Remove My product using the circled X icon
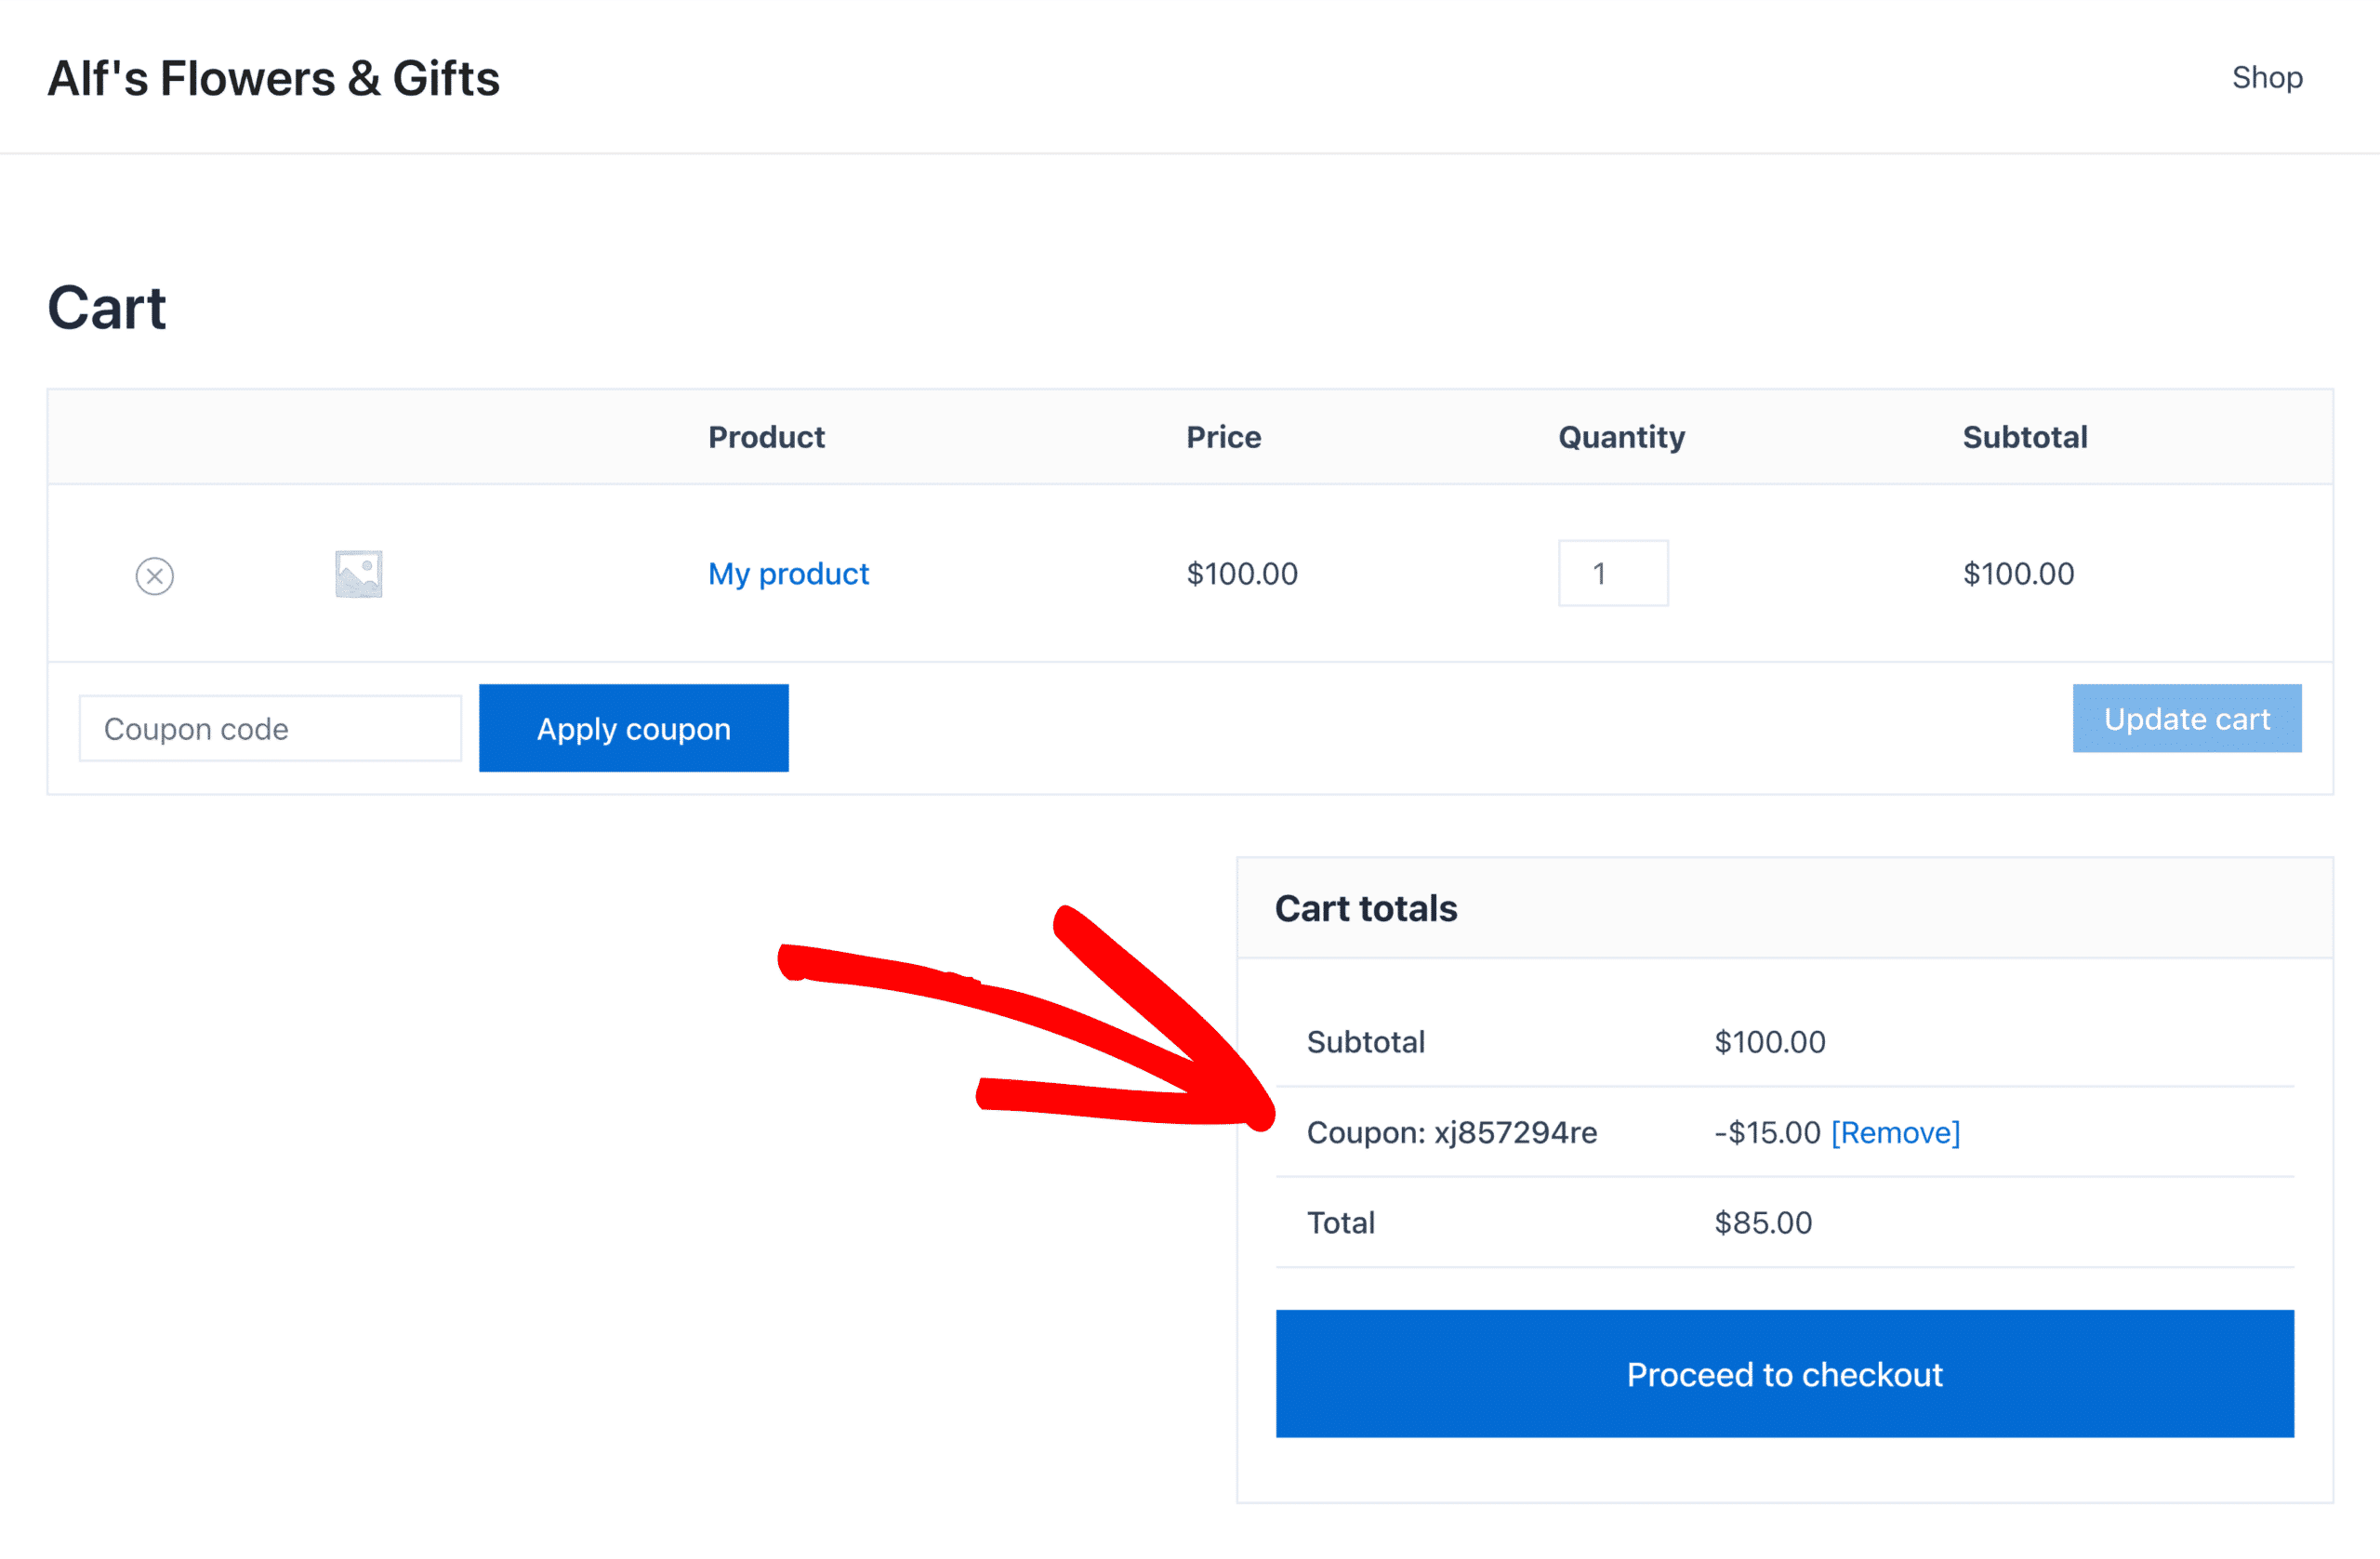 click(155, 576)
